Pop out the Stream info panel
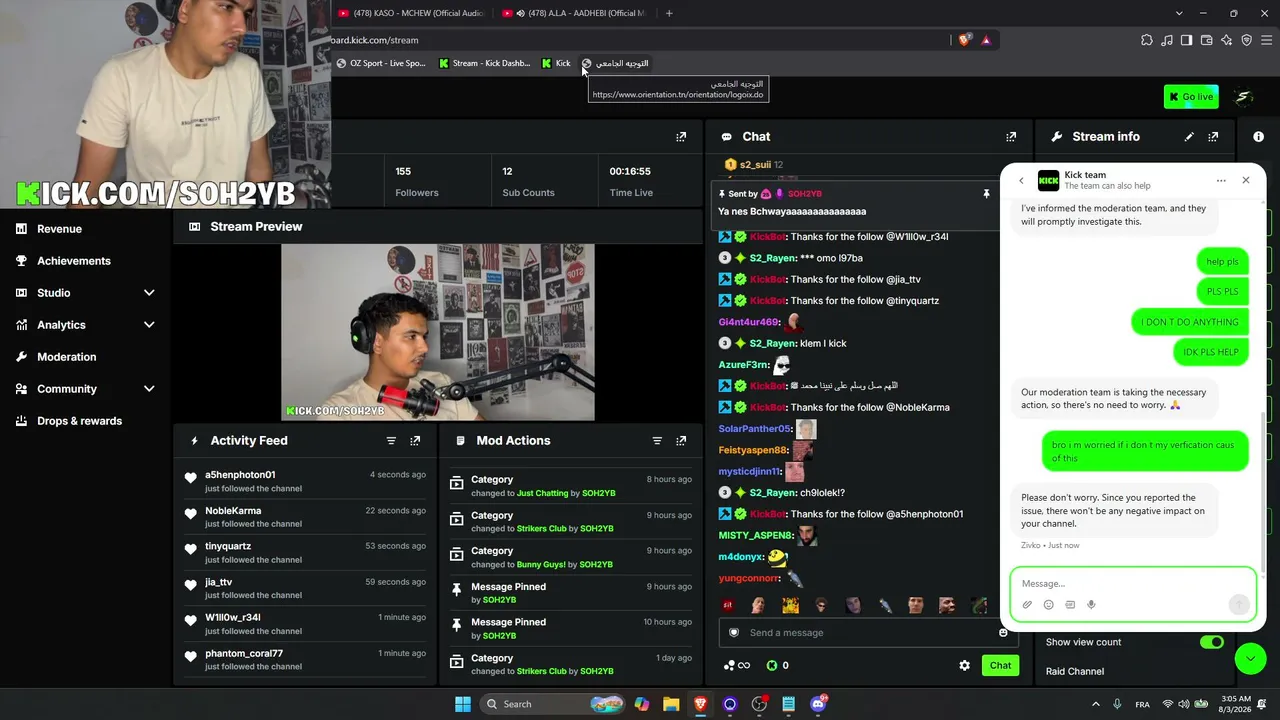The width and height of the screenshot is (1280, 720). tap(1213, 137)
